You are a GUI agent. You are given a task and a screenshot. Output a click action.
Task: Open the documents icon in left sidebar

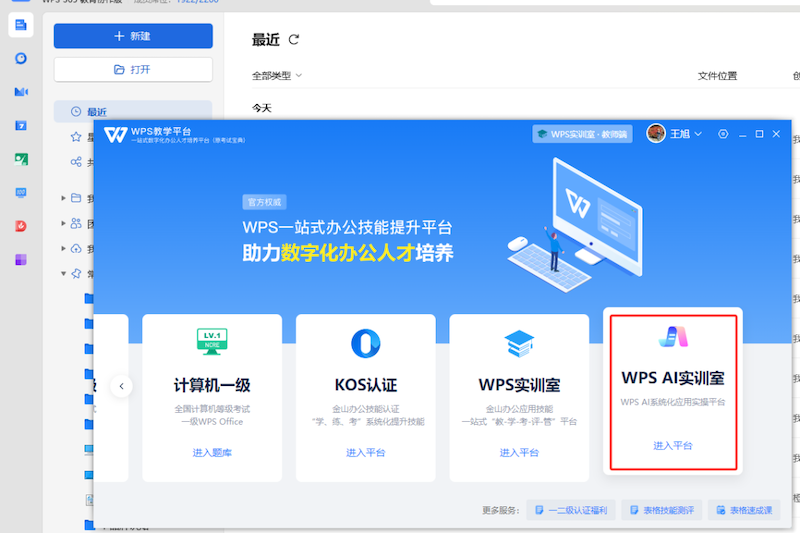coord(21,25)
